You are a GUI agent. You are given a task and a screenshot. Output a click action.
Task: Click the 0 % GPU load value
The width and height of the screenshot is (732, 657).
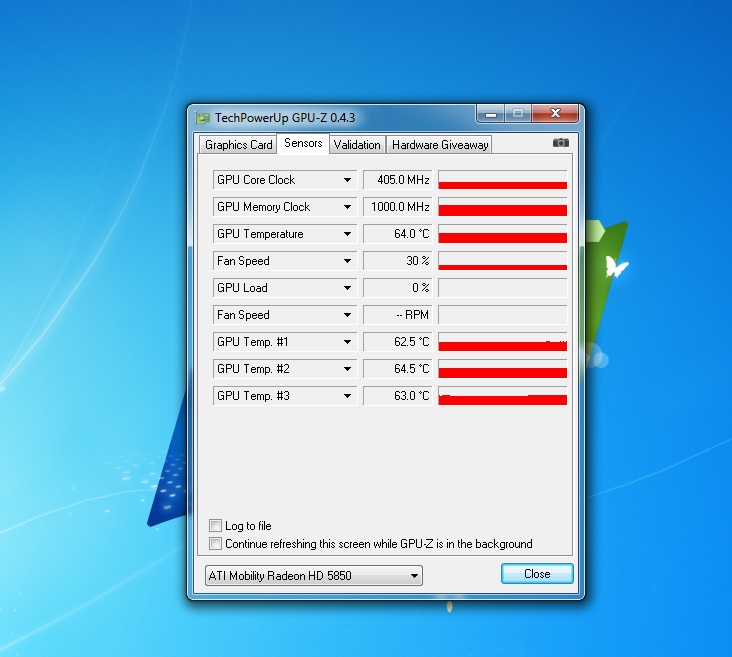(x=397, y=288)
